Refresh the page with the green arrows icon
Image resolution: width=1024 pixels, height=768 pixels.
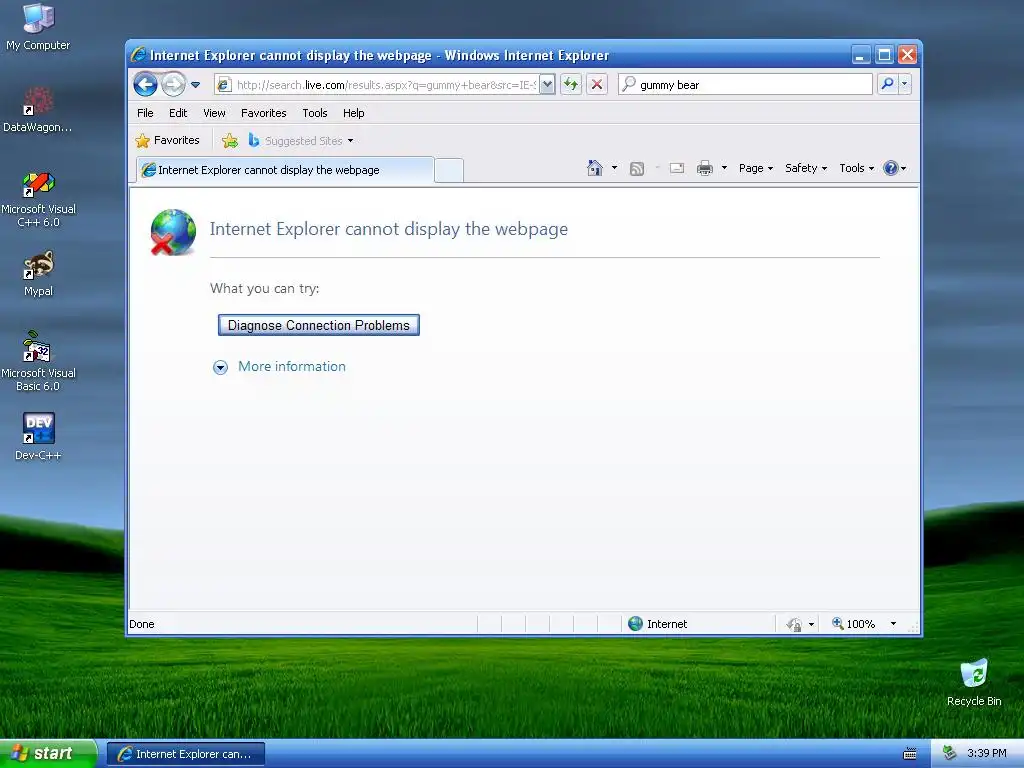tap(571, 84)
